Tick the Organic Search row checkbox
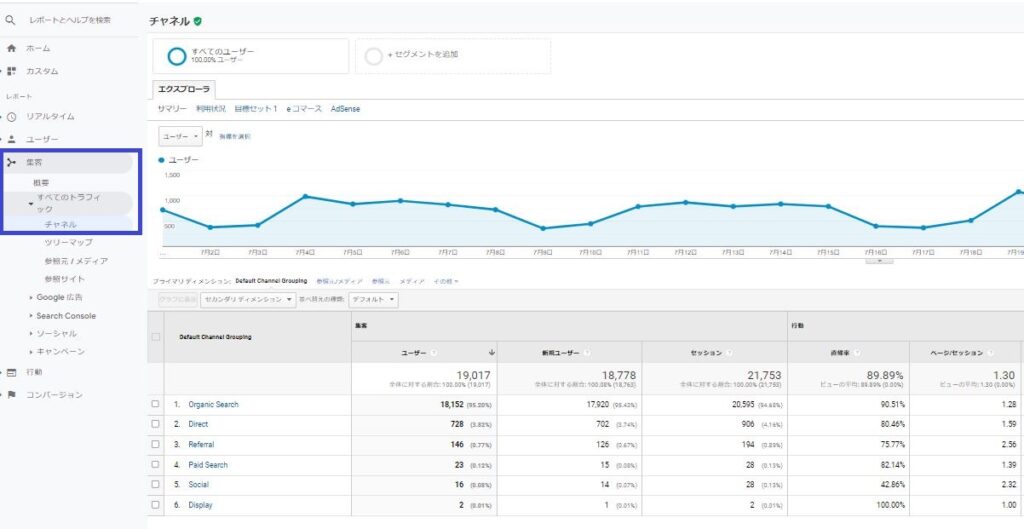 click(155, 404)
